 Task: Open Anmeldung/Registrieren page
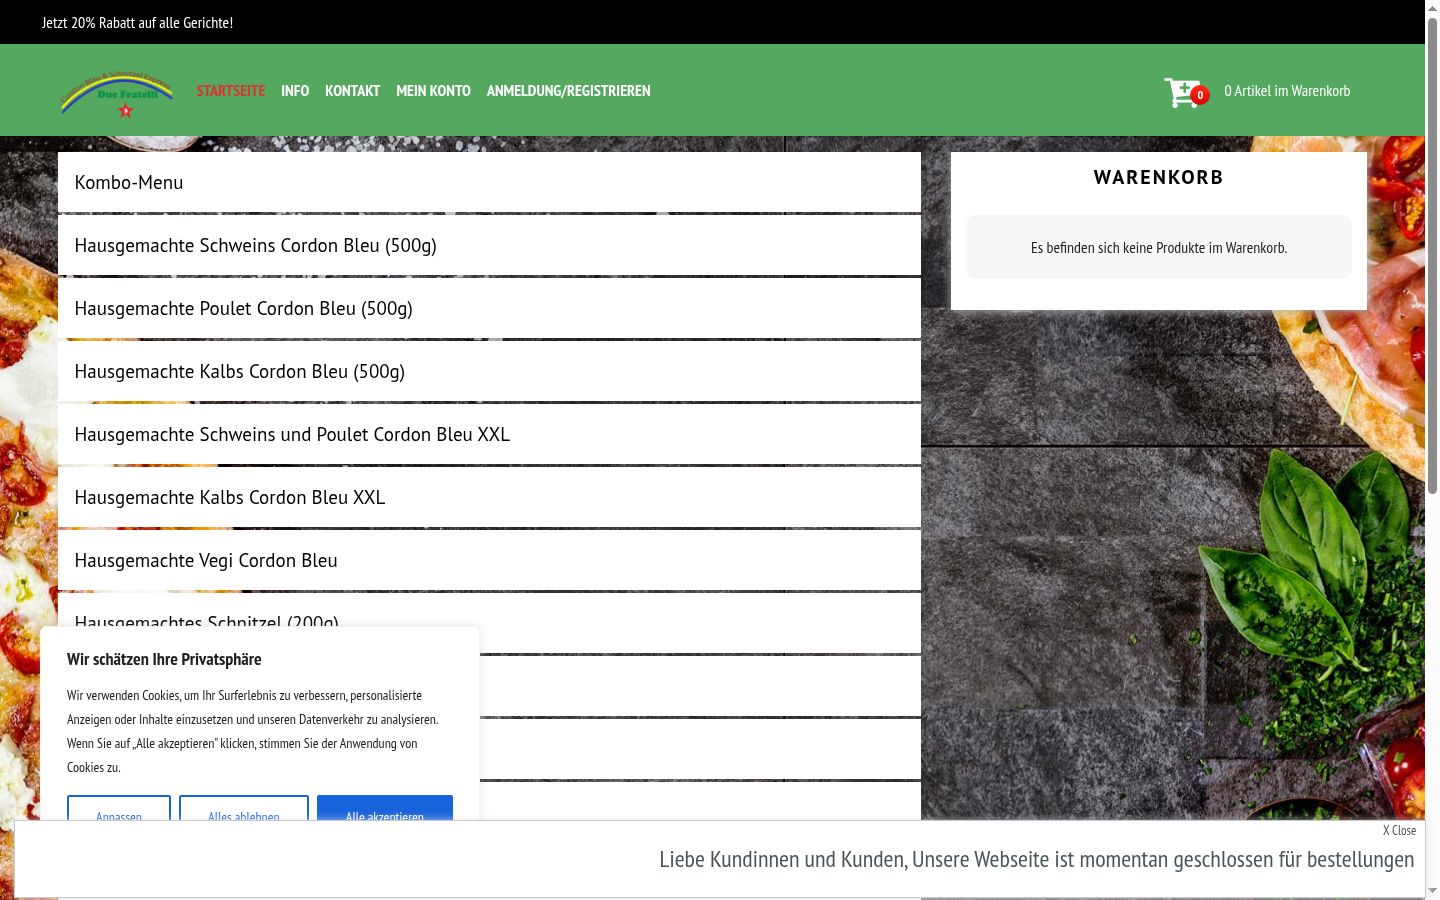[569, 91]
